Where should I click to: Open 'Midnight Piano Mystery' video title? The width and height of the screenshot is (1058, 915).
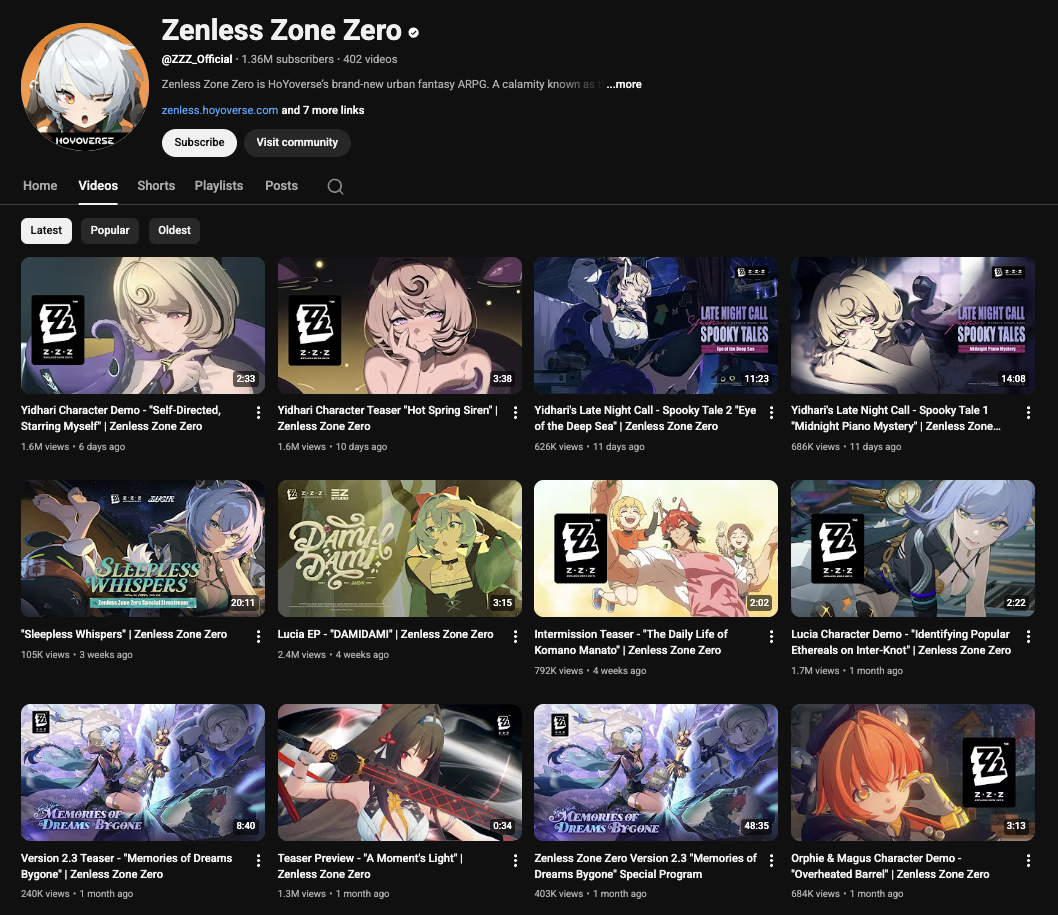point(896,418)
